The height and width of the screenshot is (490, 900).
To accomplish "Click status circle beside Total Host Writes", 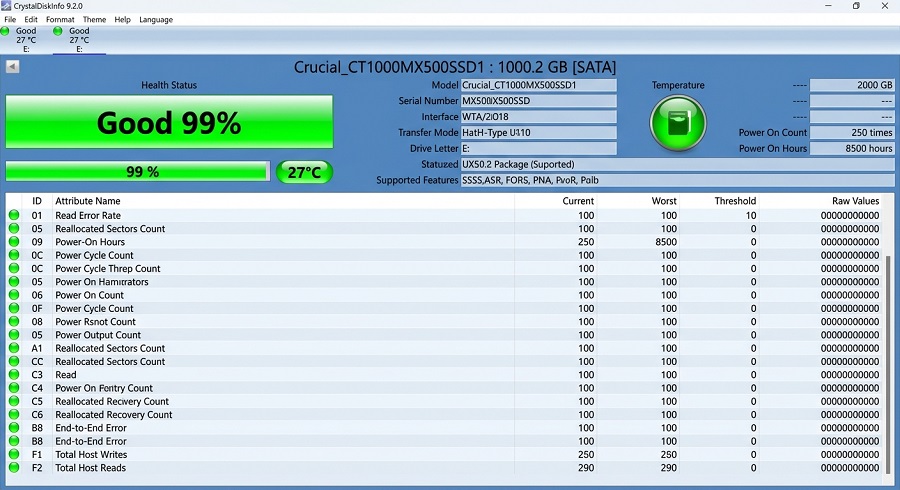I will point(14,454).
